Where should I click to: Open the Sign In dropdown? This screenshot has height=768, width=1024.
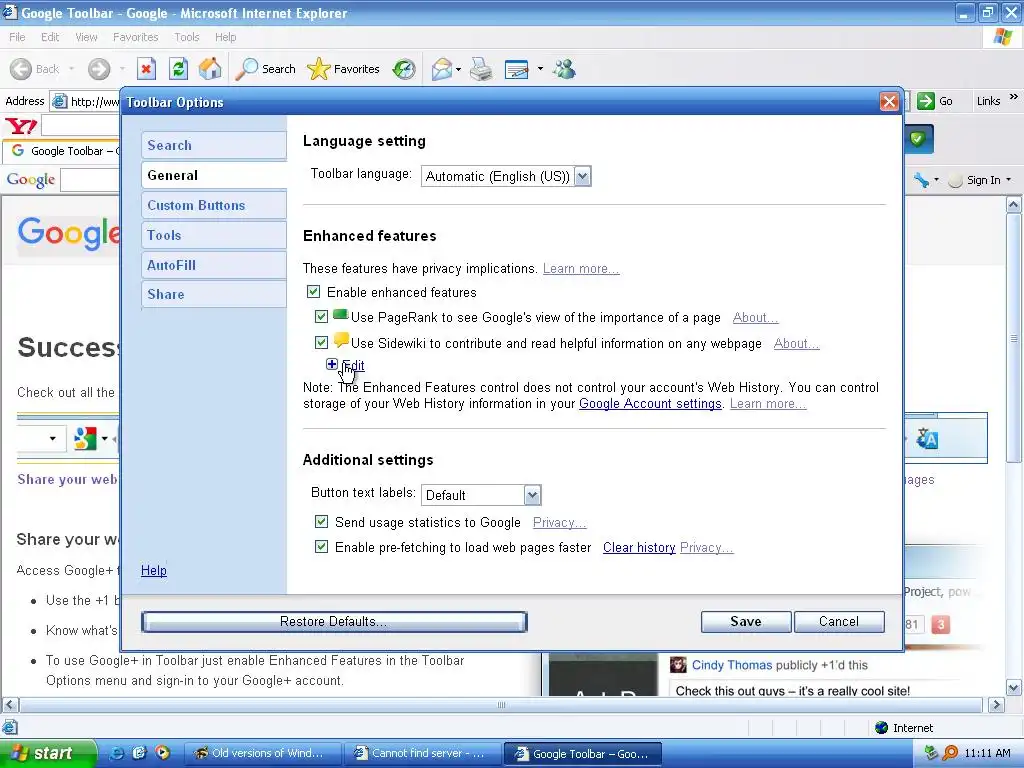pyautogui.click(x=980, y=180)
